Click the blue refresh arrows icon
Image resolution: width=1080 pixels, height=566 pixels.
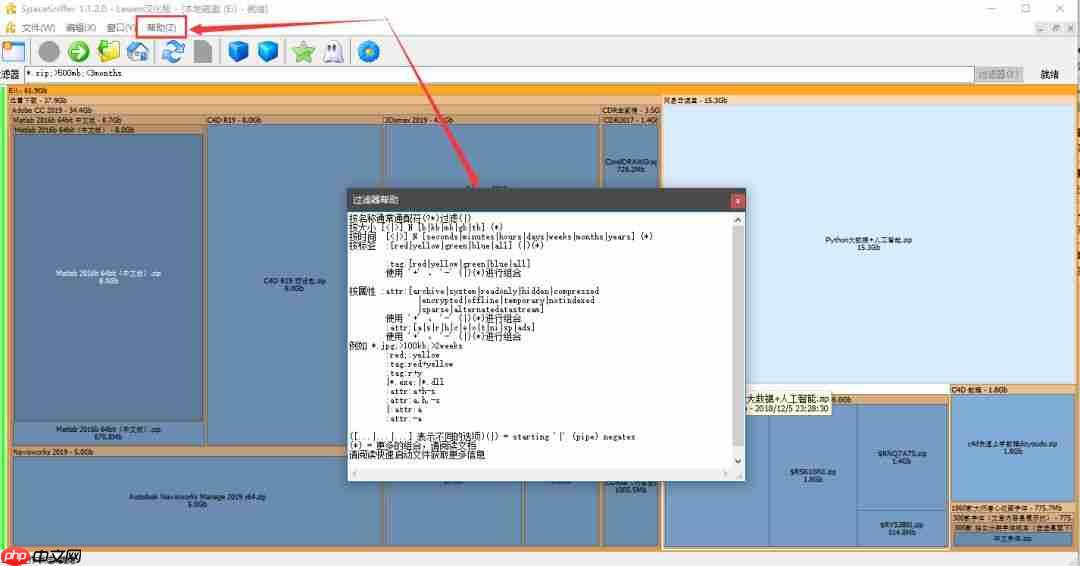coord(173,52)
